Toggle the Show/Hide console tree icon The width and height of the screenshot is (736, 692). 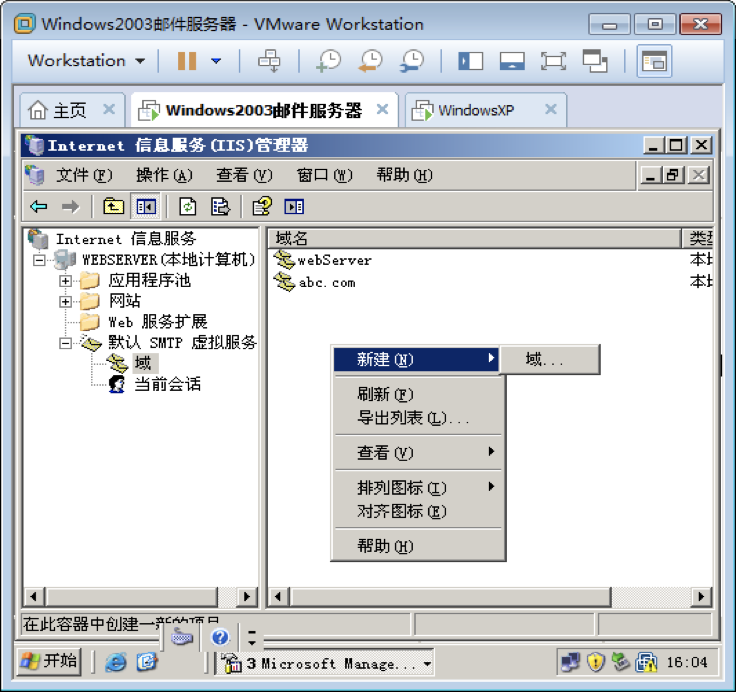[146, 207]
